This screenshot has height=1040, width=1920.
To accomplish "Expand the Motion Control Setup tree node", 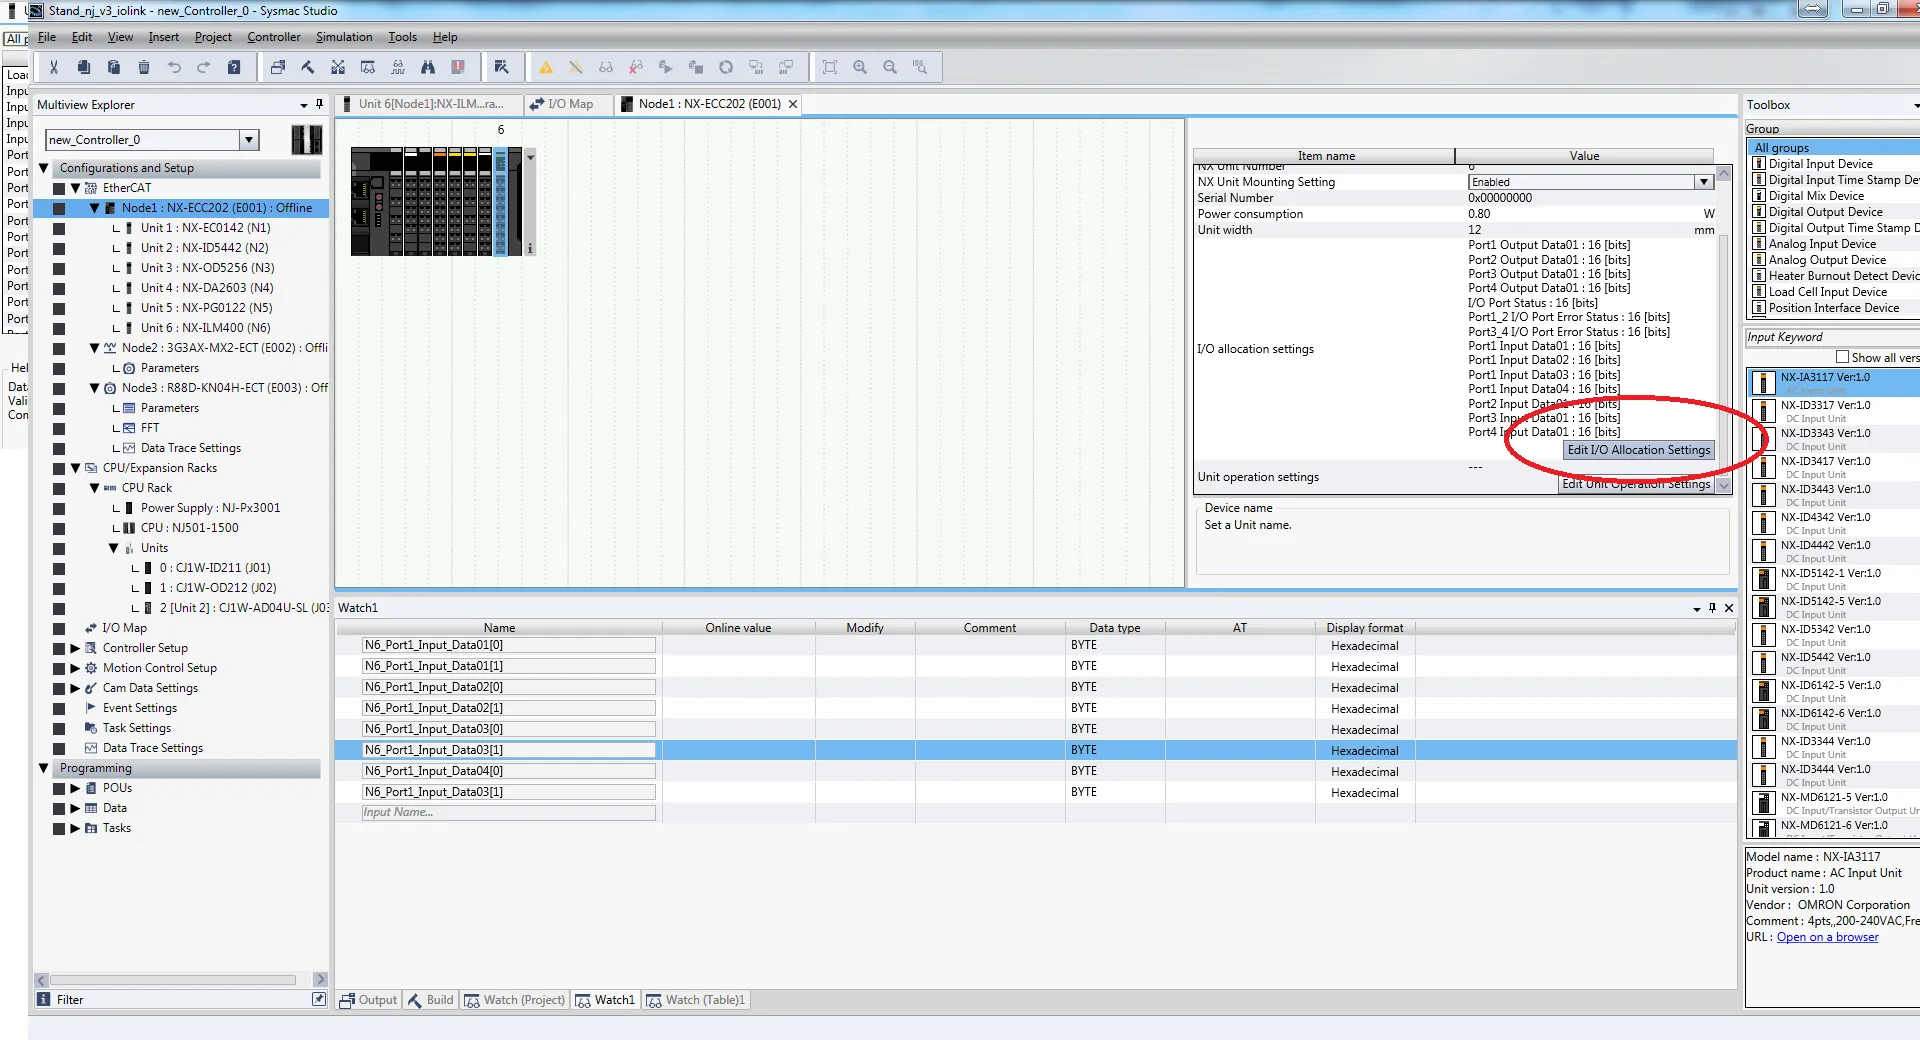I will (x=75, y=668).
